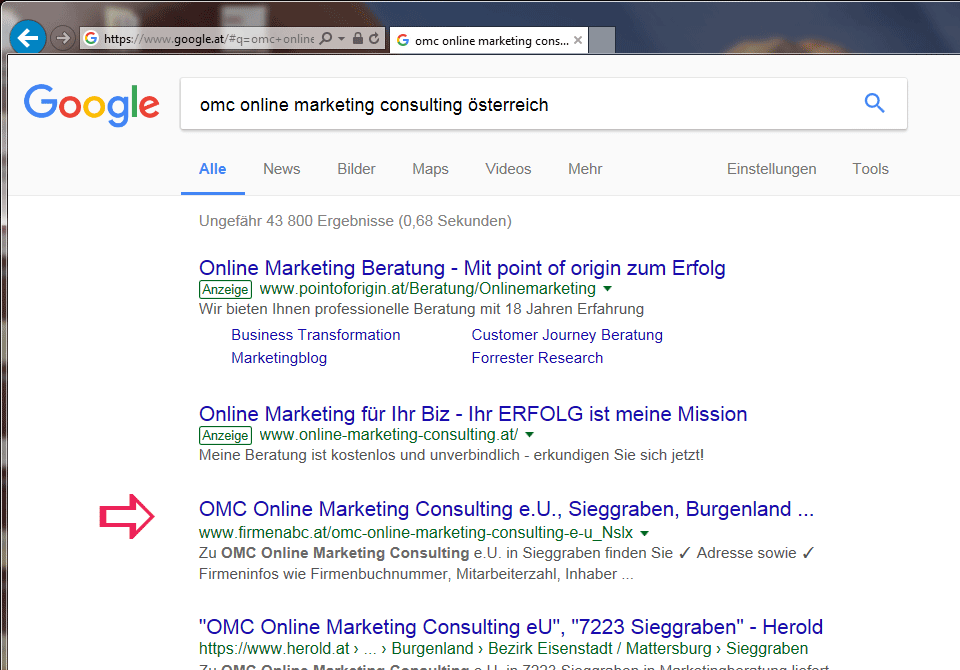
Task: Expand the Mehr menu
Action: point(585,169)
